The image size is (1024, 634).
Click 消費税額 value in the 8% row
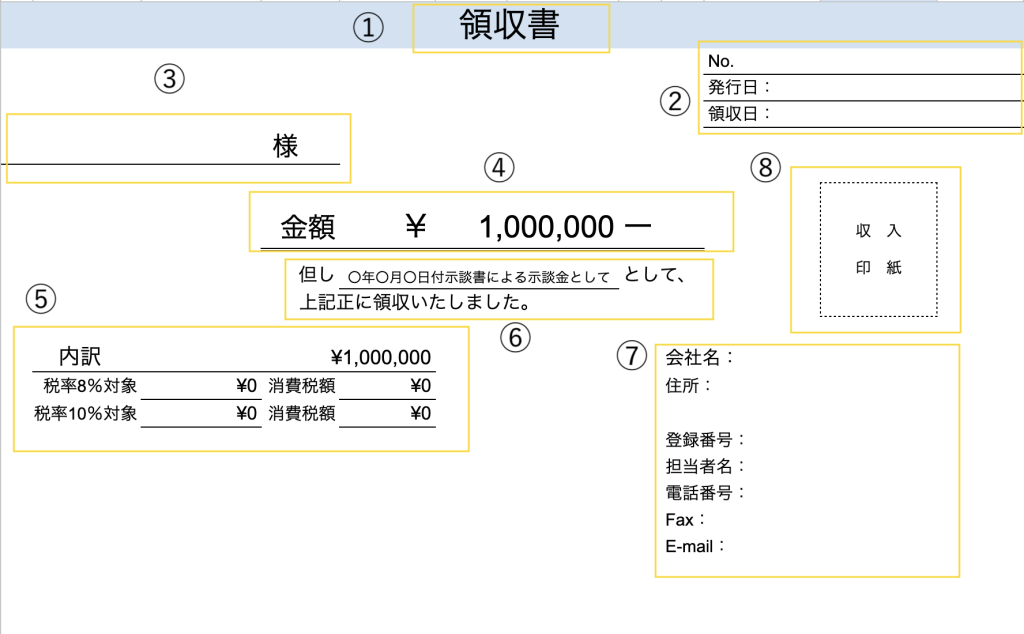[388, 386]
